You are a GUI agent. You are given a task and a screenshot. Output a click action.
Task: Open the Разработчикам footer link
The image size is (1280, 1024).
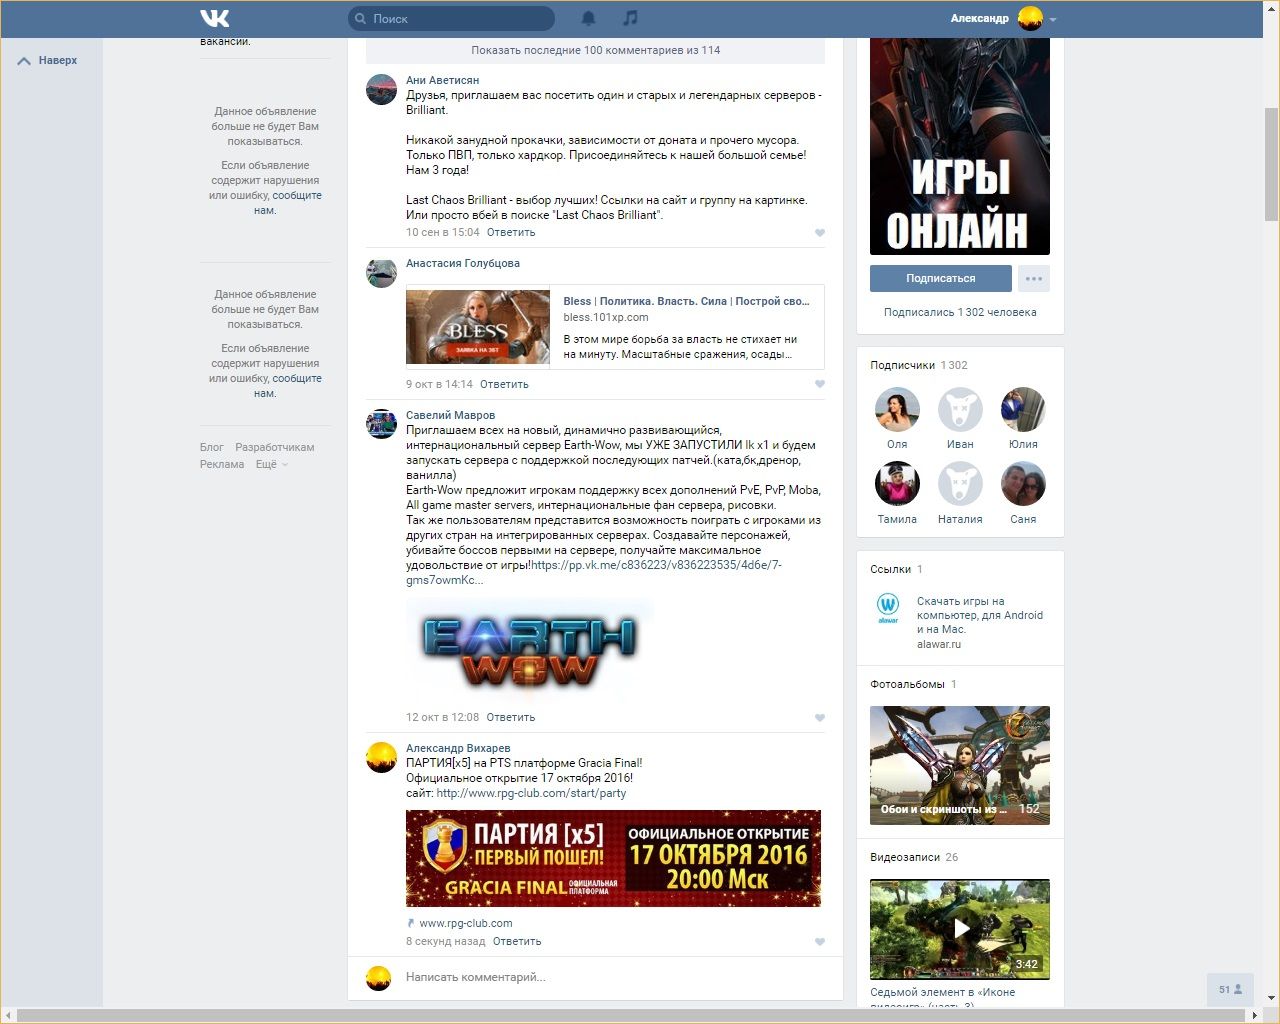click(x=275, y=447)
